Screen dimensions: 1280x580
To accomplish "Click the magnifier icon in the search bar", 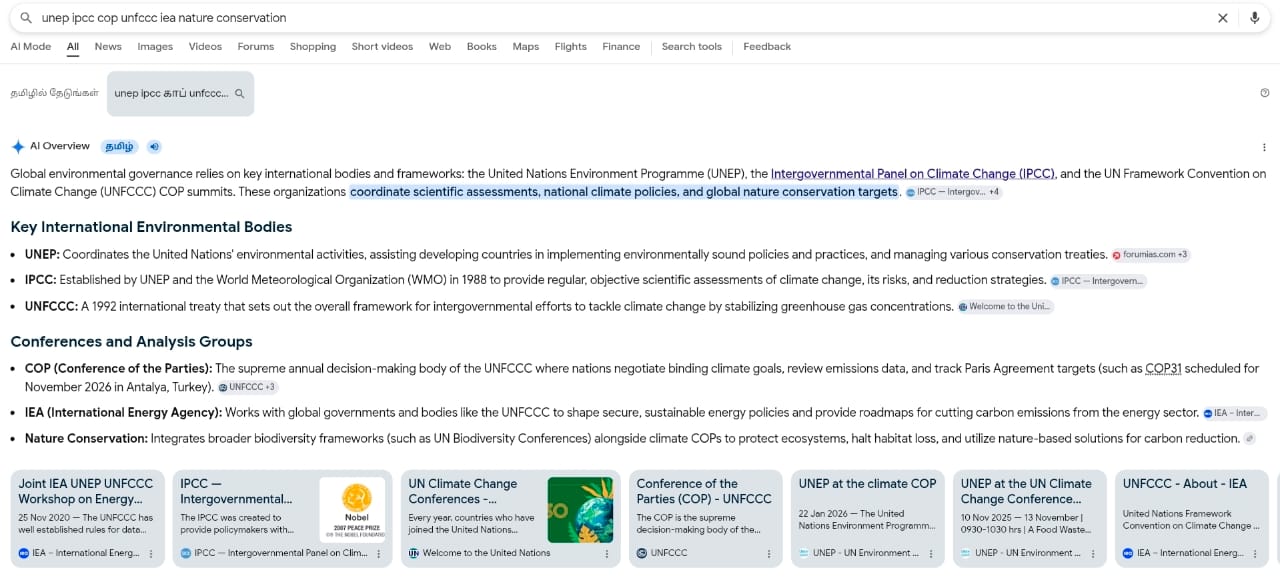I will [26, 18].
